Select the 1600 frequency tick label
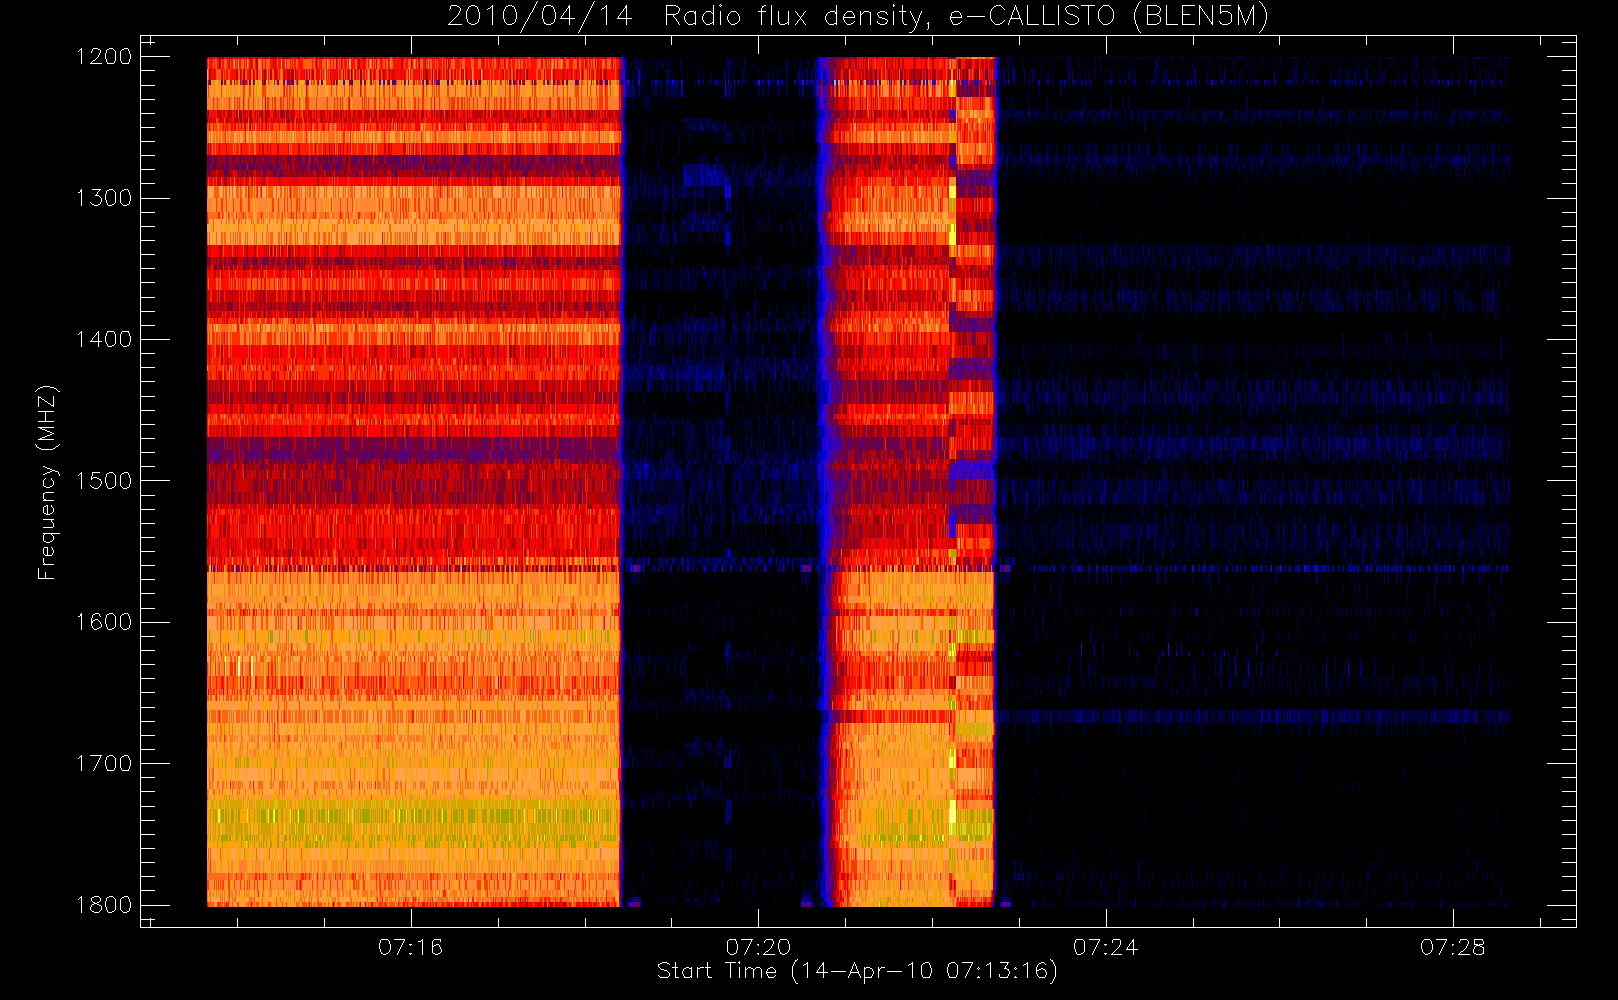Screen dimensions: 1618x1000 104,622
